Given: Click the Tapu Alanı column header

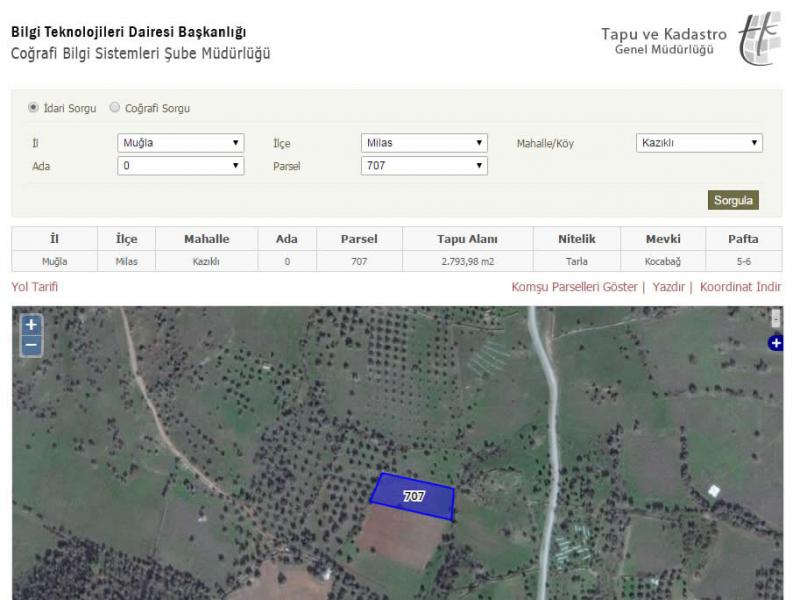Looking at the screenshot, I should (467, 239).
